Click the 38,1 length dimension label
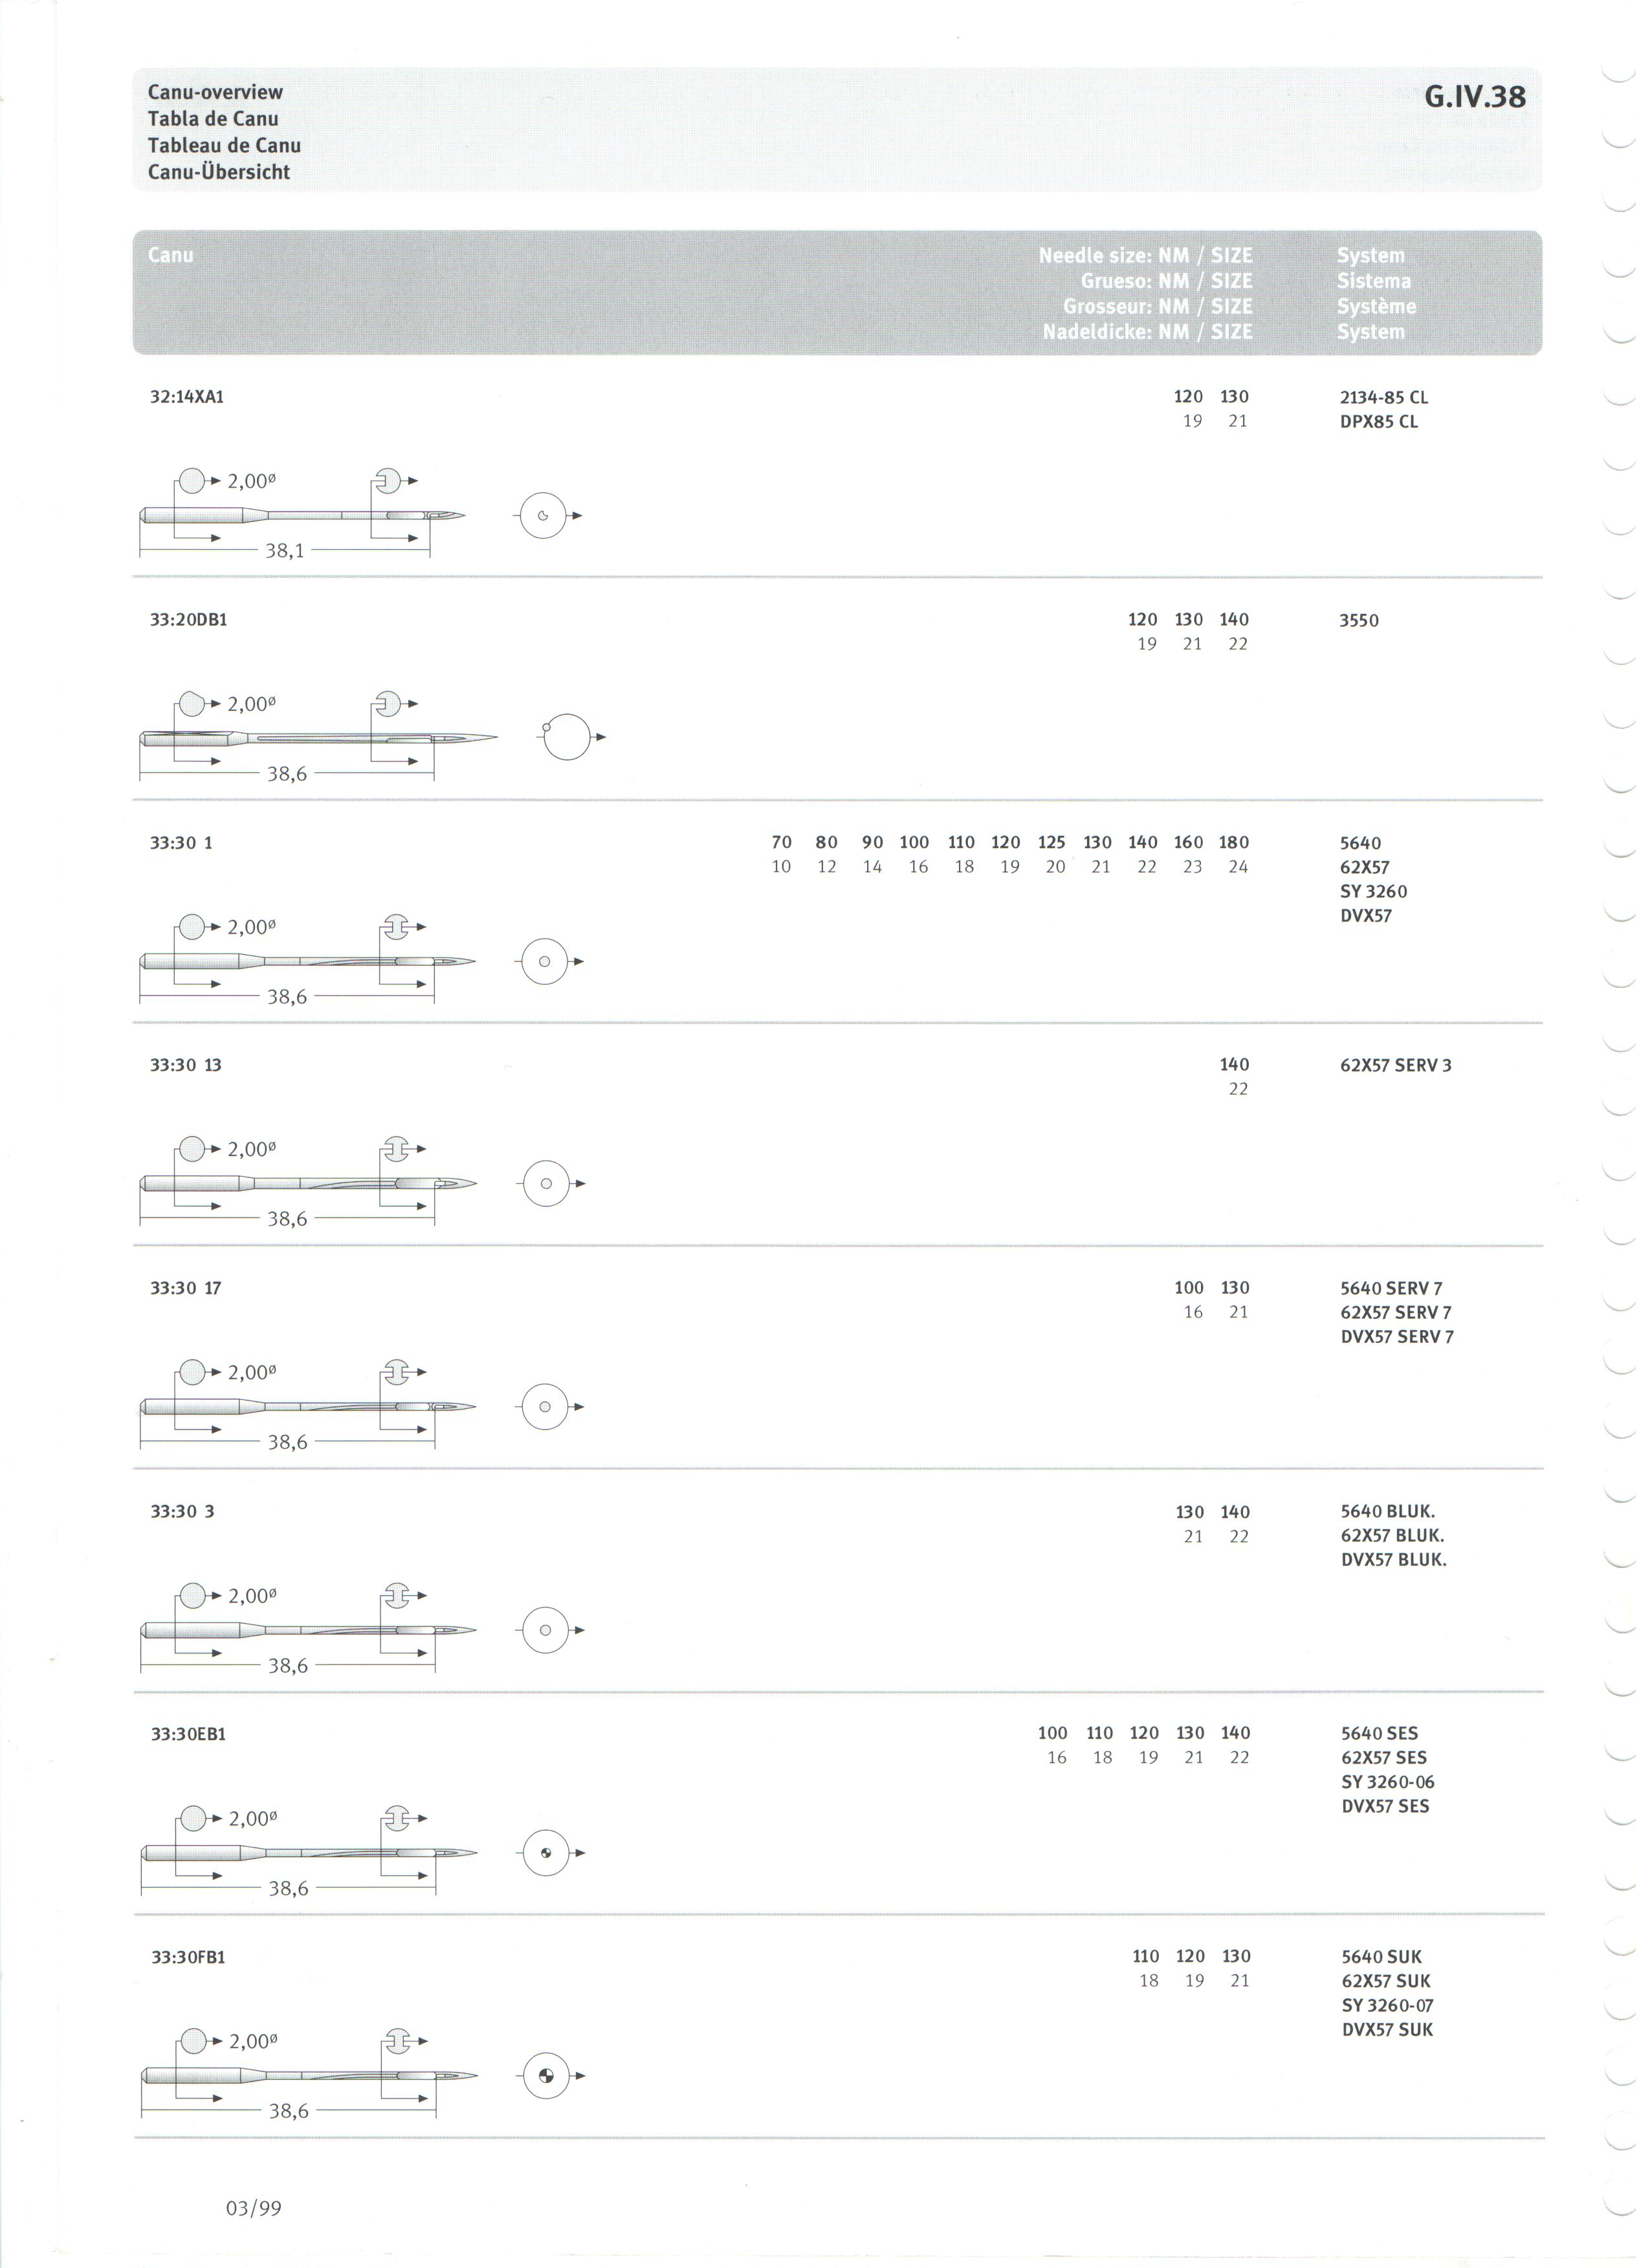Screen dimensions: 1650x2268 [x=285, y=550]
